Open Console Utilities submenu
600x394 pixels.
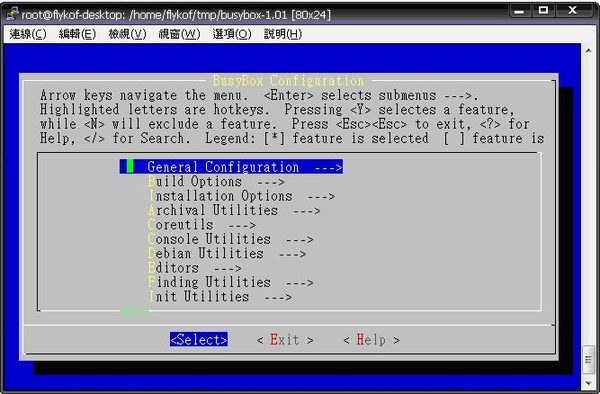[230, 239]
